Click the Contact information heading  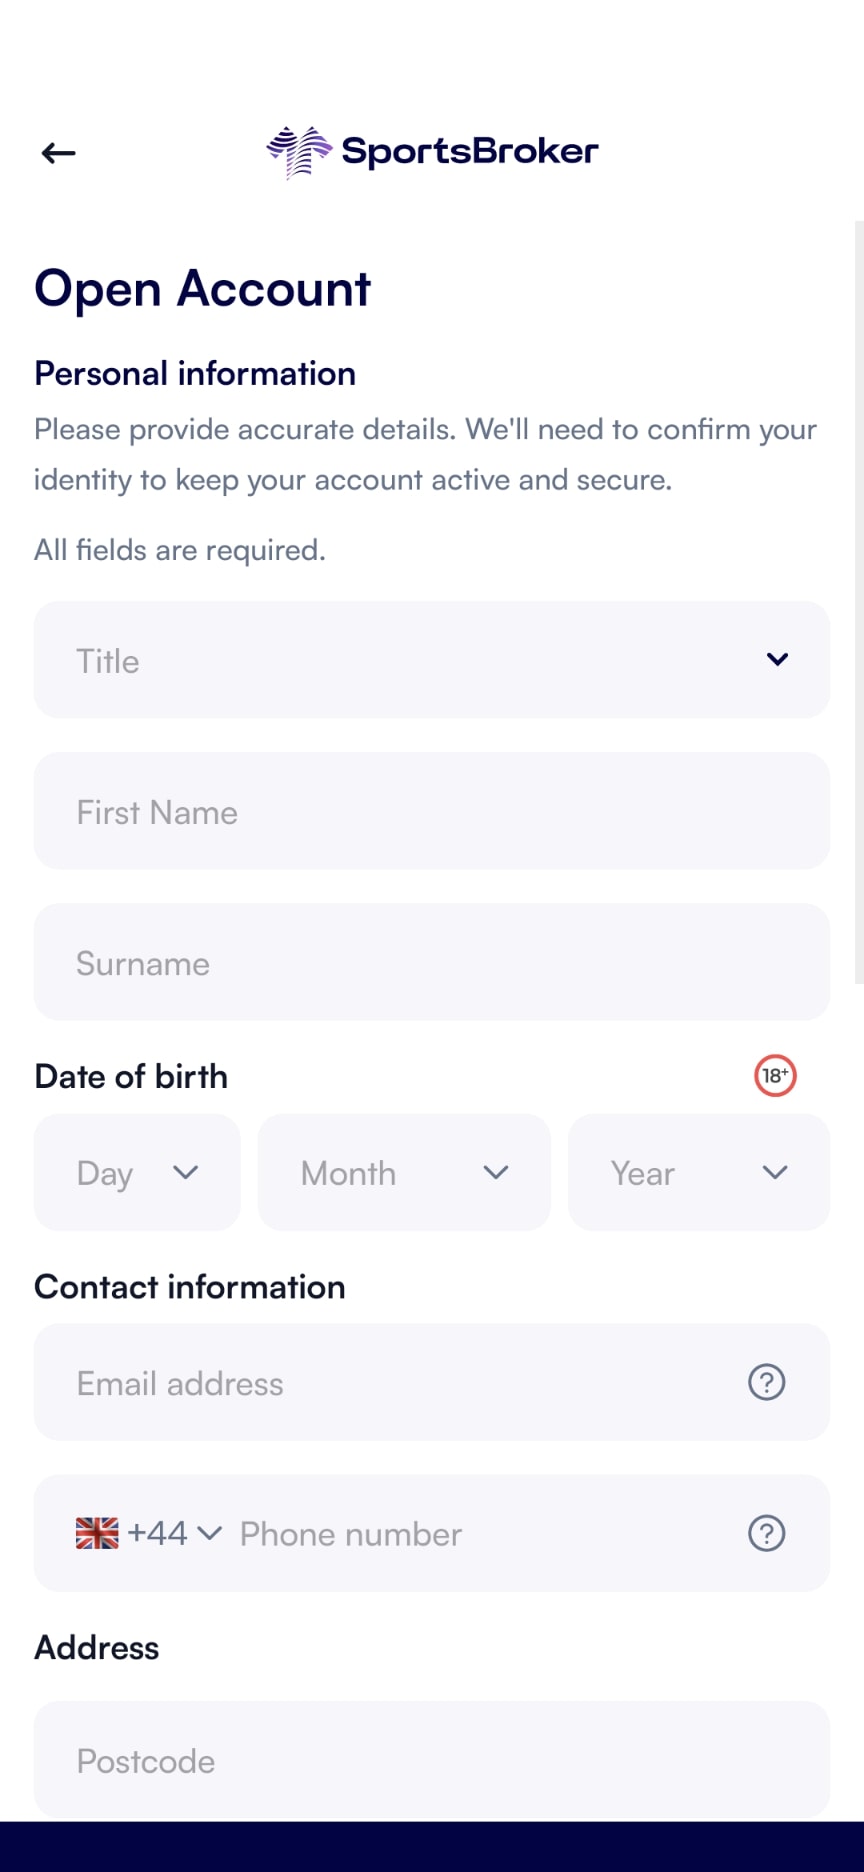click(189, 1286)
